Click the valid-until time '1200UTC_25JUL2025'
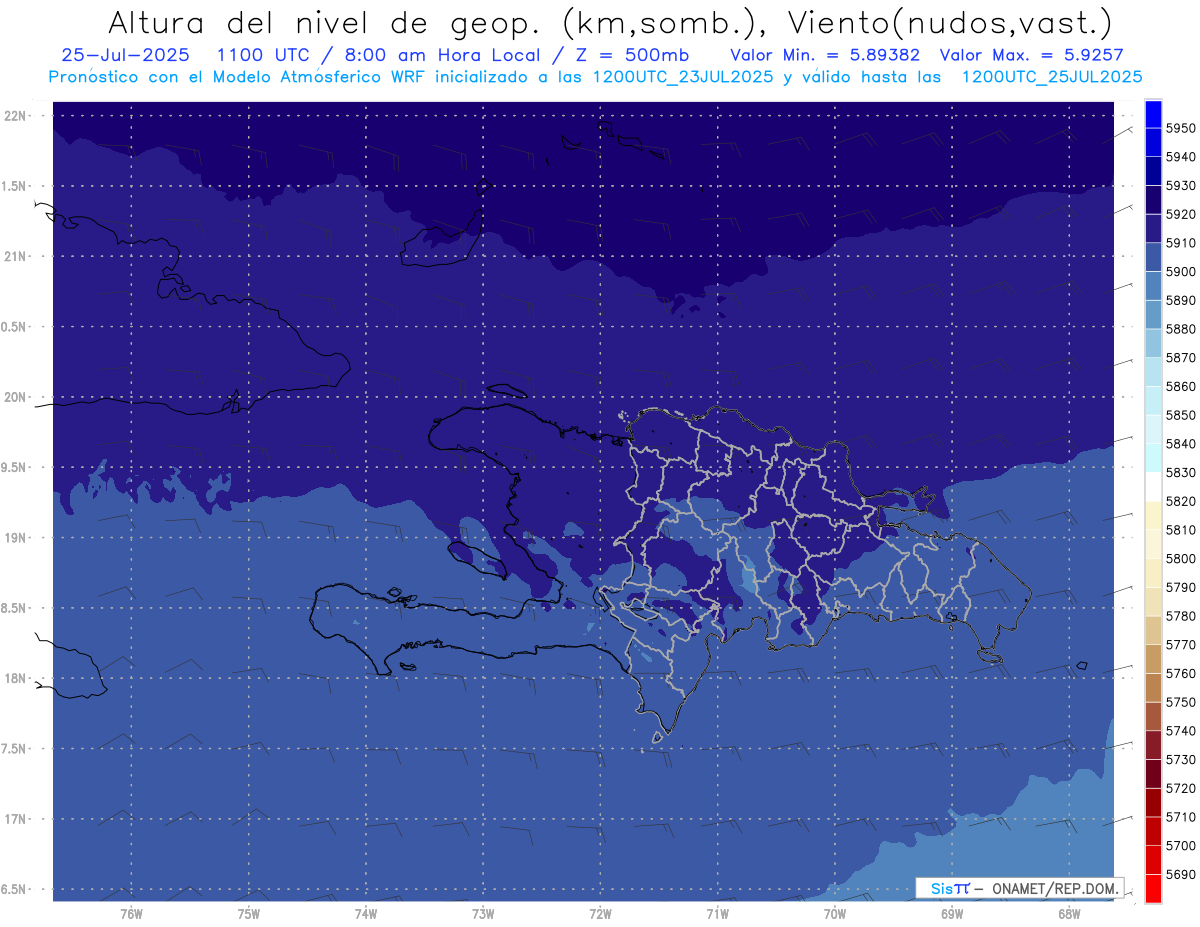The height and width of the screenshot is (927, 1200). (1051, 77)
